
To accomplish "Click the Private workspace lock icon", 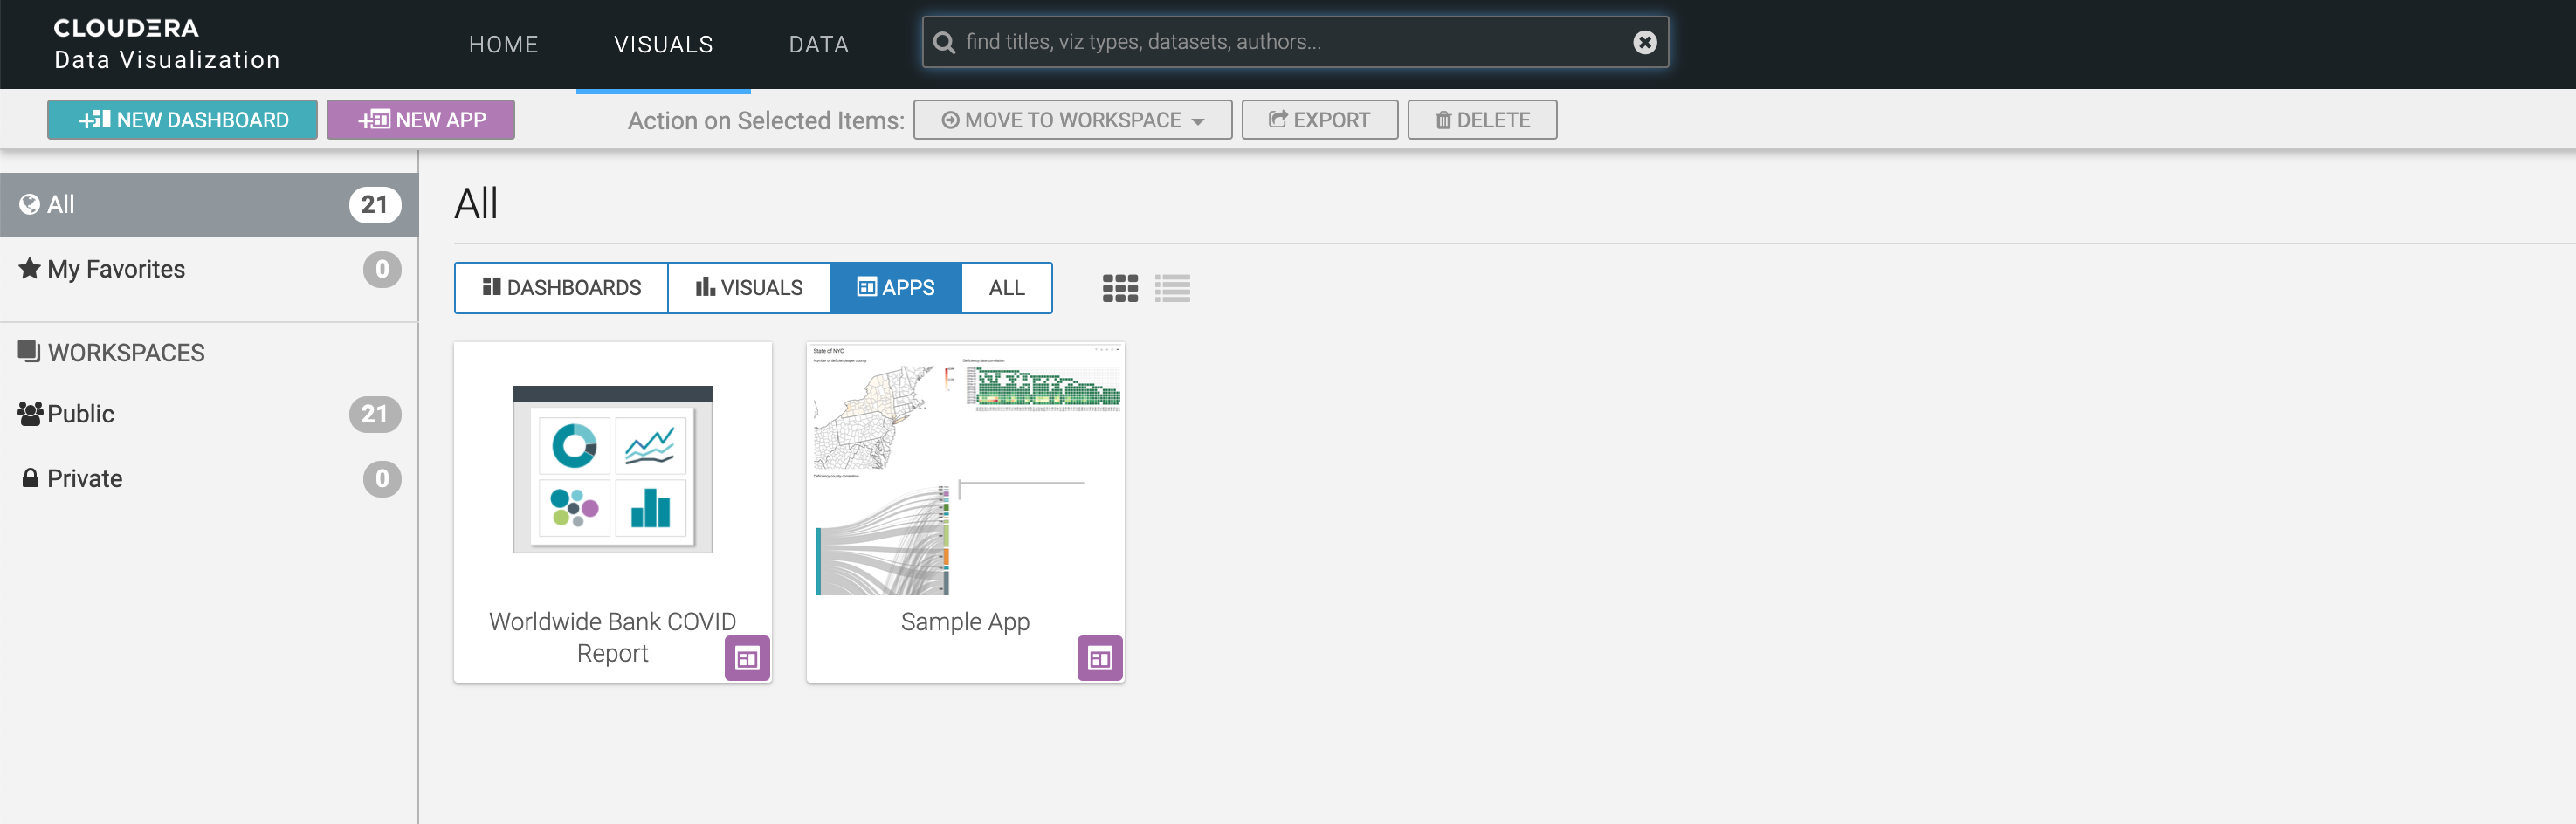I will pos(29,478).
